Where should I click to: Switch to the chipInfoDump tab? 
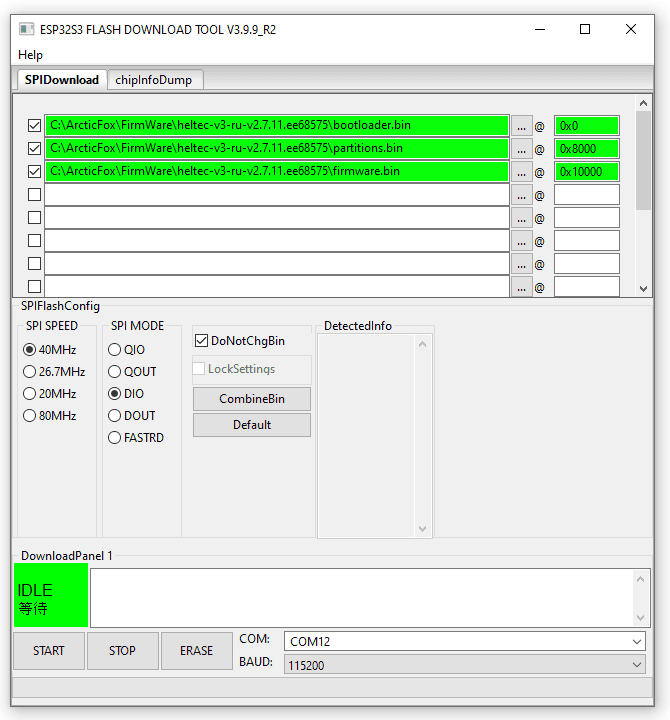coord(154,80)
